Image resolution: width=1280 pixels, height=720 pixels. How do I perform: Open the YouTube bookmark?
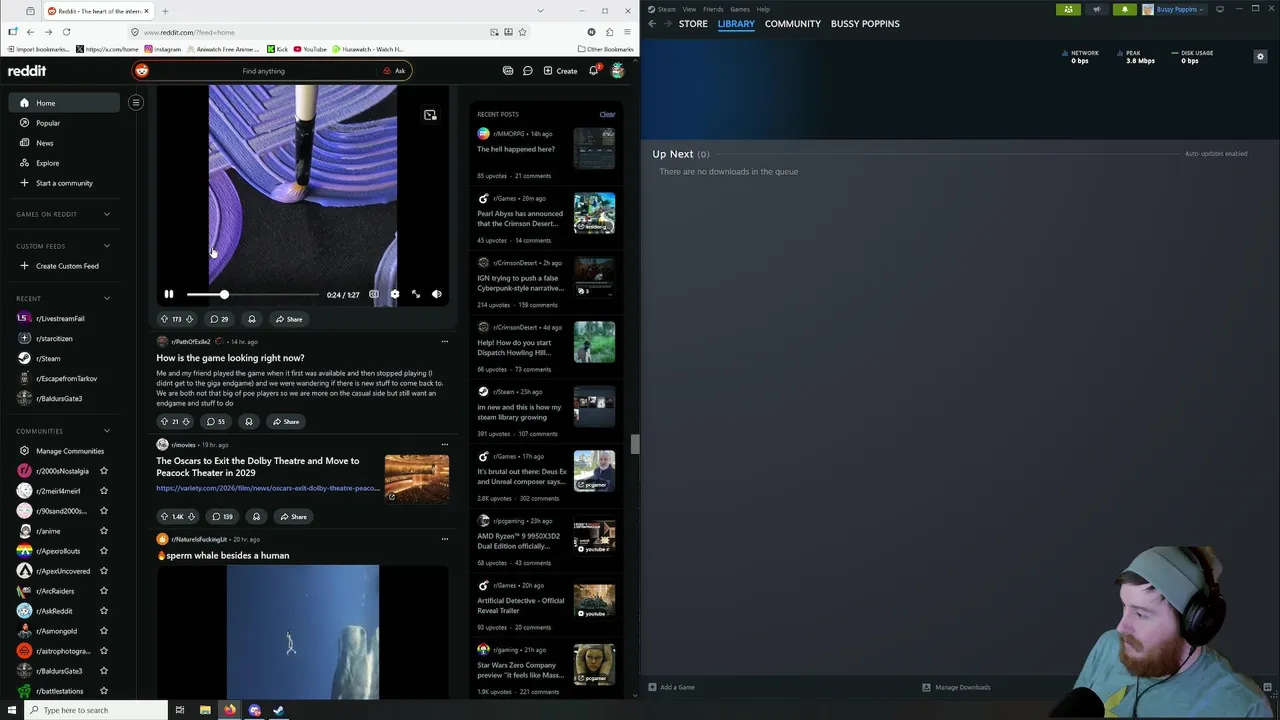click(310, 49)
